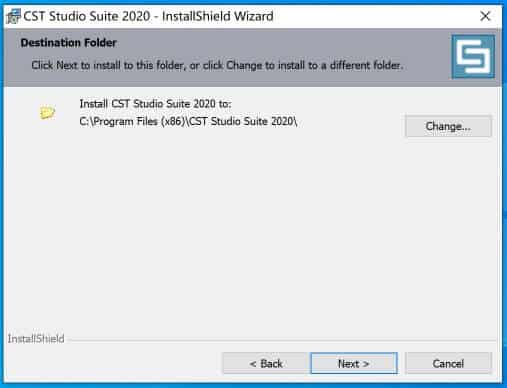Screen dimensions: 507x388
Task: Click the C:\Program Files (x86) install path text
Action: pyautogui.click(x=188, y=121)
